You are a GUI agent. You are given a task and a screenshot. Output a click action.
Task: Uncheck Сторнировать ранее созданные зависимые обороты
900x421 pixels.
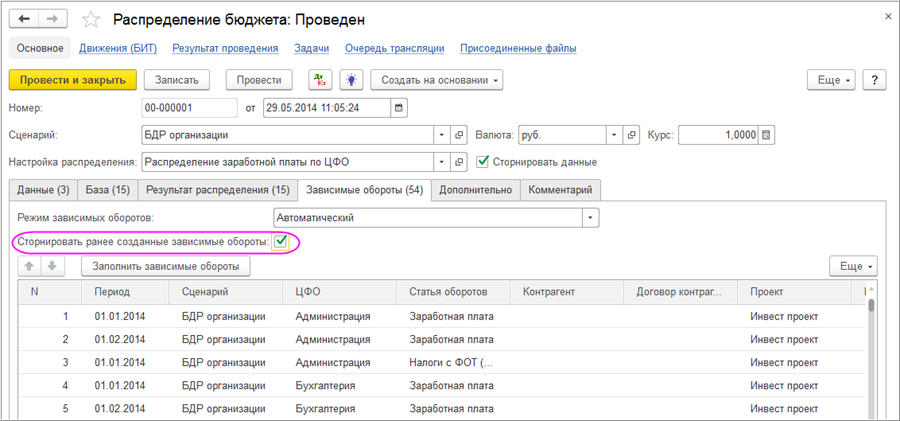[x=282, y=241]
